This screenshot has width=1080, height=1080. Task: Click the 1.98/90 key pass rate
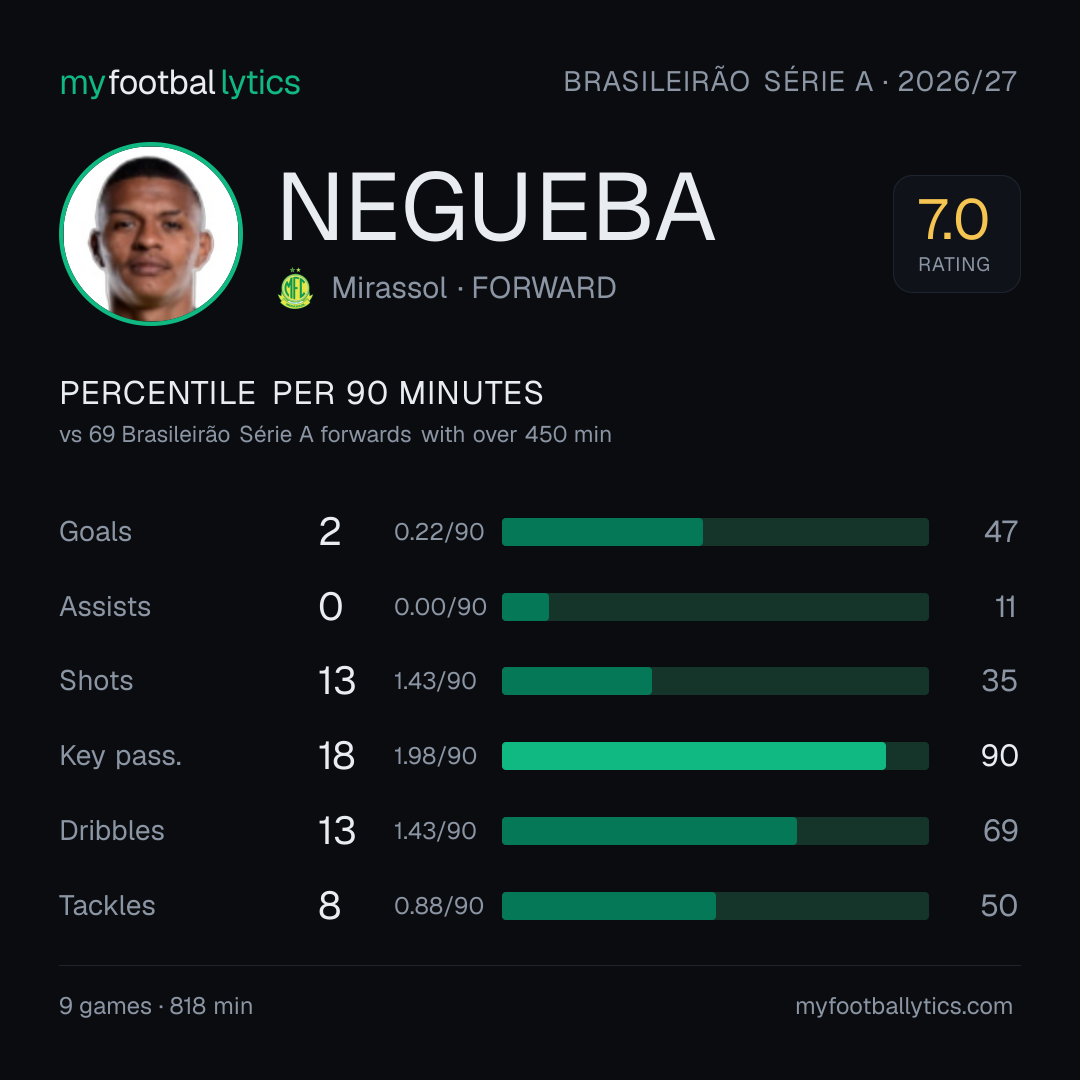click(x=435, y=756)
